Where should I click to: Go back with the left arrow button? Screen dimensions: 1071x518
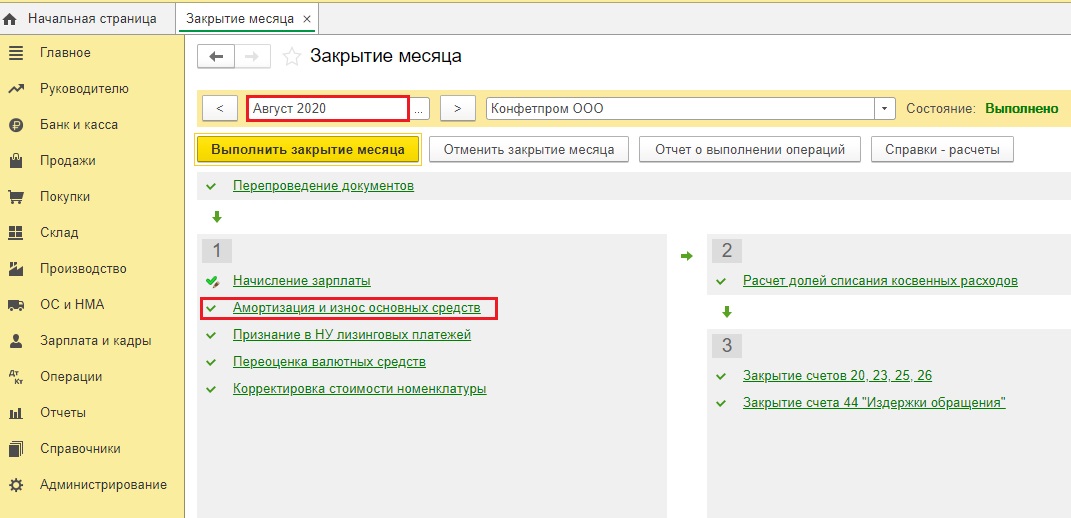[216, 56]
